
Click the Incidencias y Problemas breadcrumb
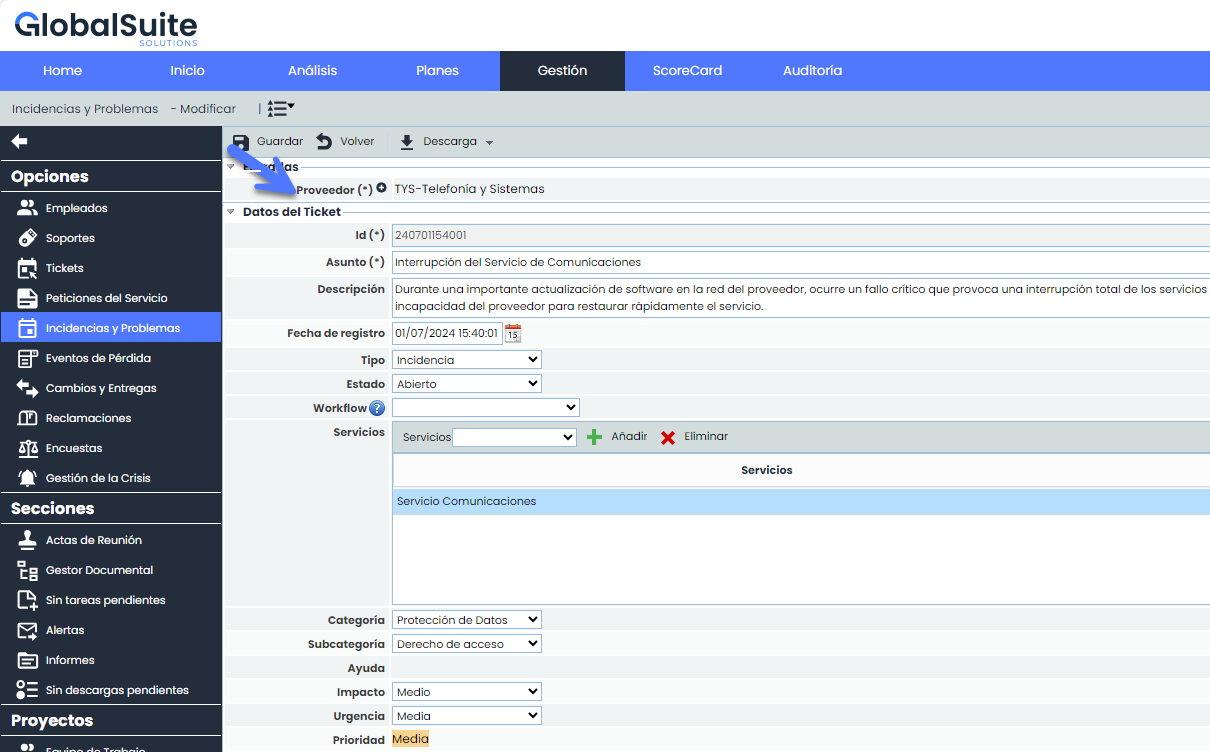point(85,109)
